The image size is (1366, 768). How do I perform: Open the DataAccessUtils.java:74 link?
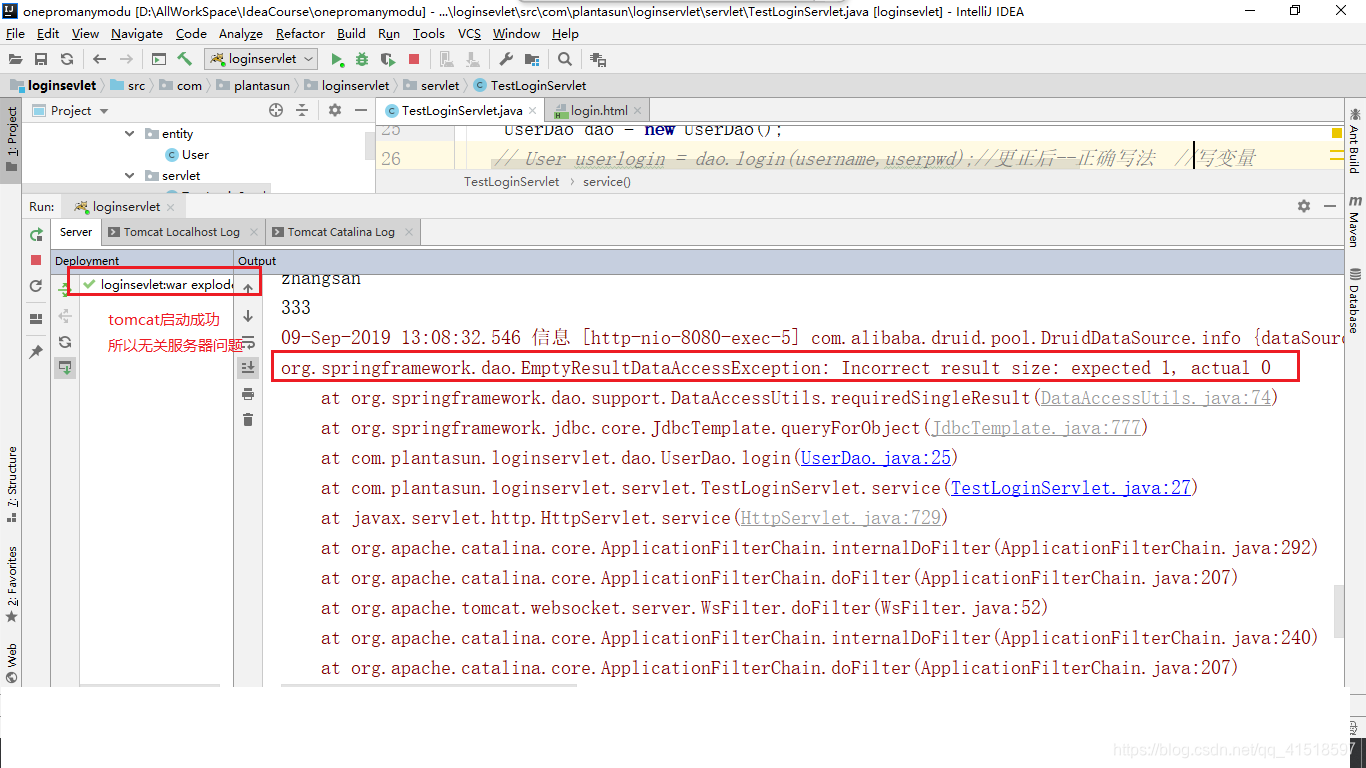(1155, 398)
